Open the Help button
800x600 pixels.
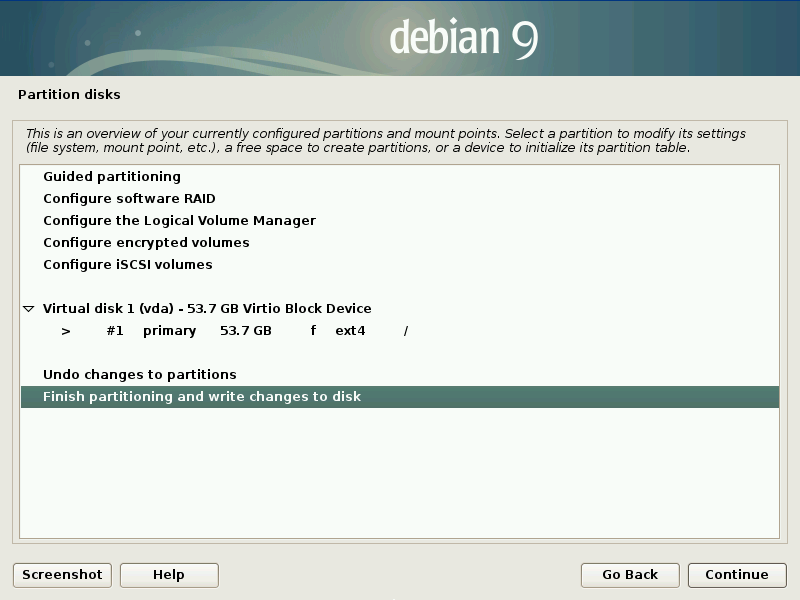tap(169, 575)
